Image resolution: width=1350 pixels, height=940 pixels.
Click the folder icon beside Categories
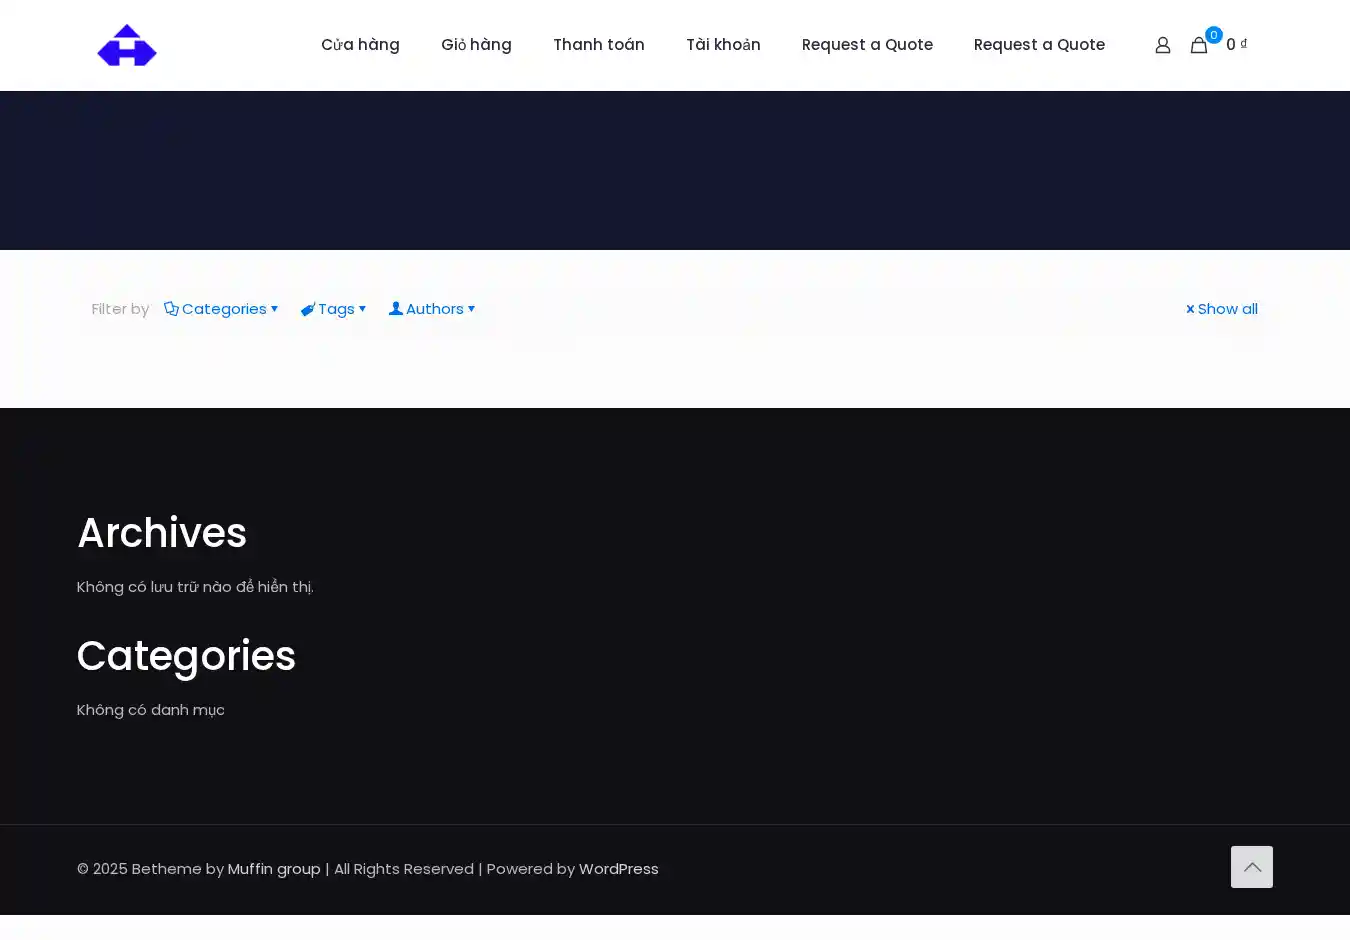pos(171,309)
